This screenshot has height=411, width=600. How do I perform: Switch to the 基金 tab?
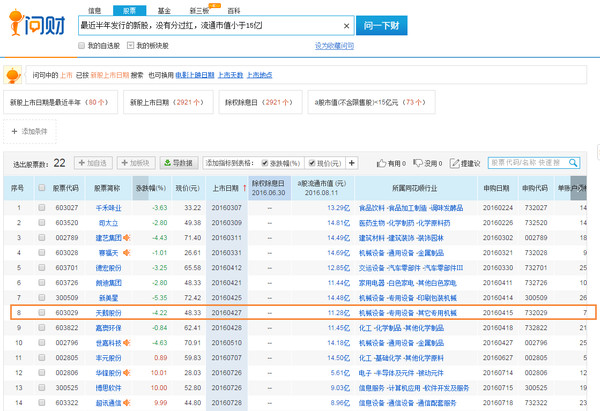click(164, 11)
